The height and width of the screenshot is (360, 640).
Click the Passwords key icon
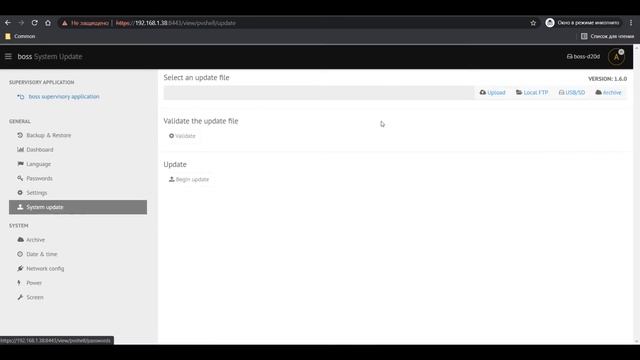[x=20, y=178]
